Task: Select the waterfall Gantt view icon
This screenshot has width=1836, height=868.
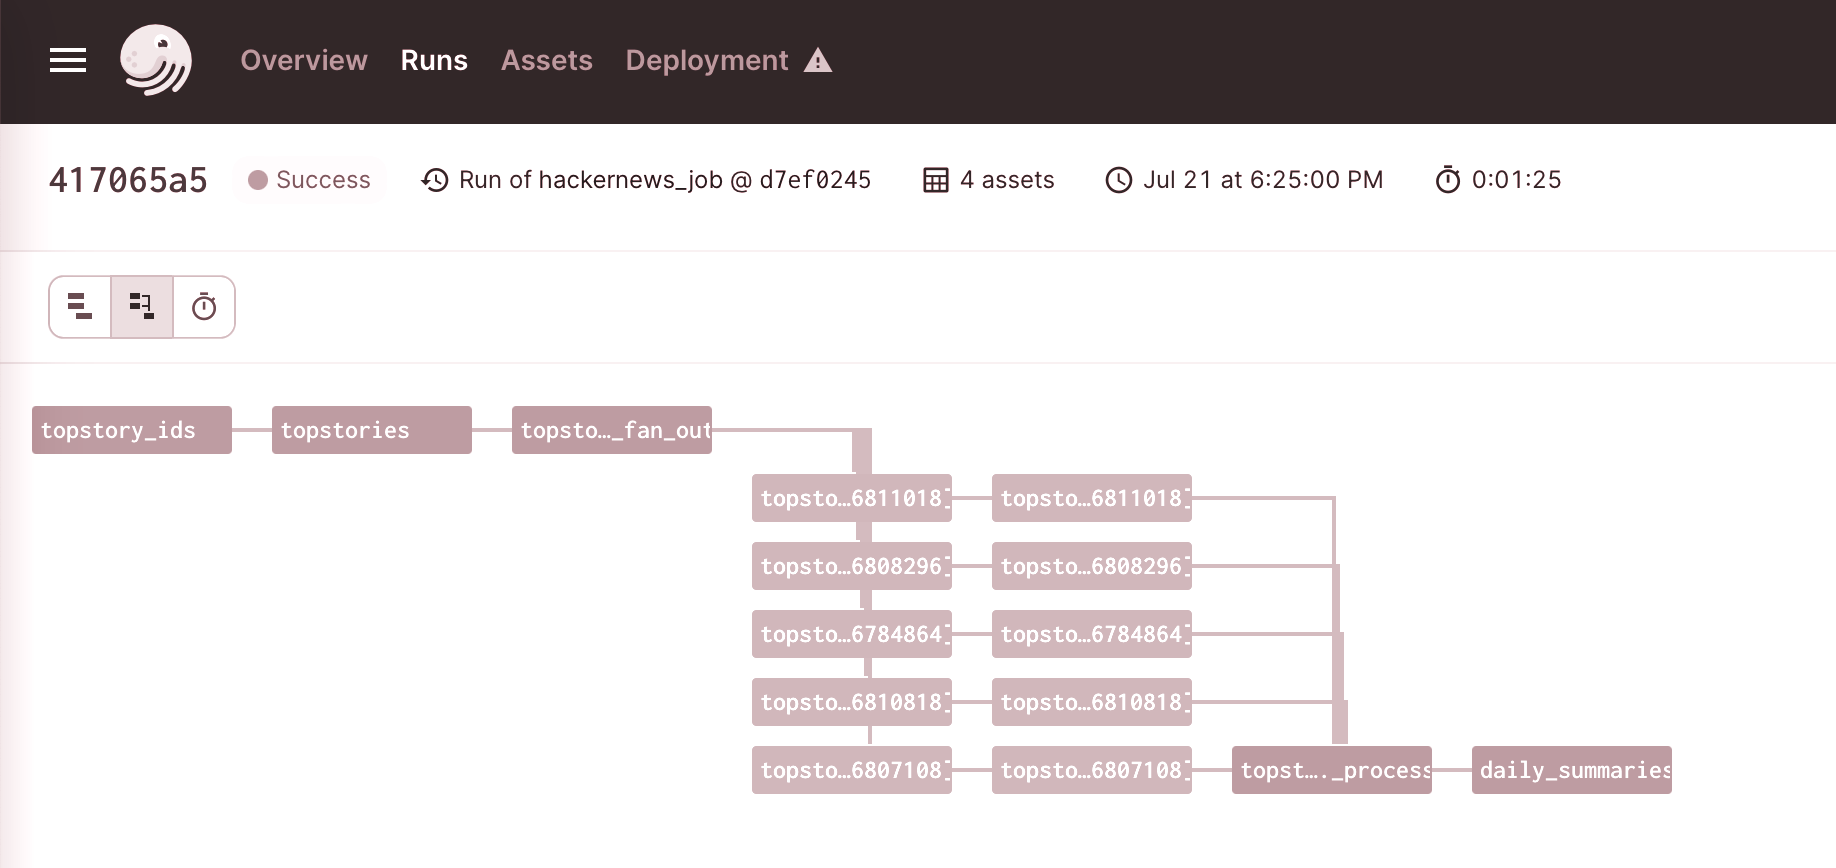Action: (142, 307)
